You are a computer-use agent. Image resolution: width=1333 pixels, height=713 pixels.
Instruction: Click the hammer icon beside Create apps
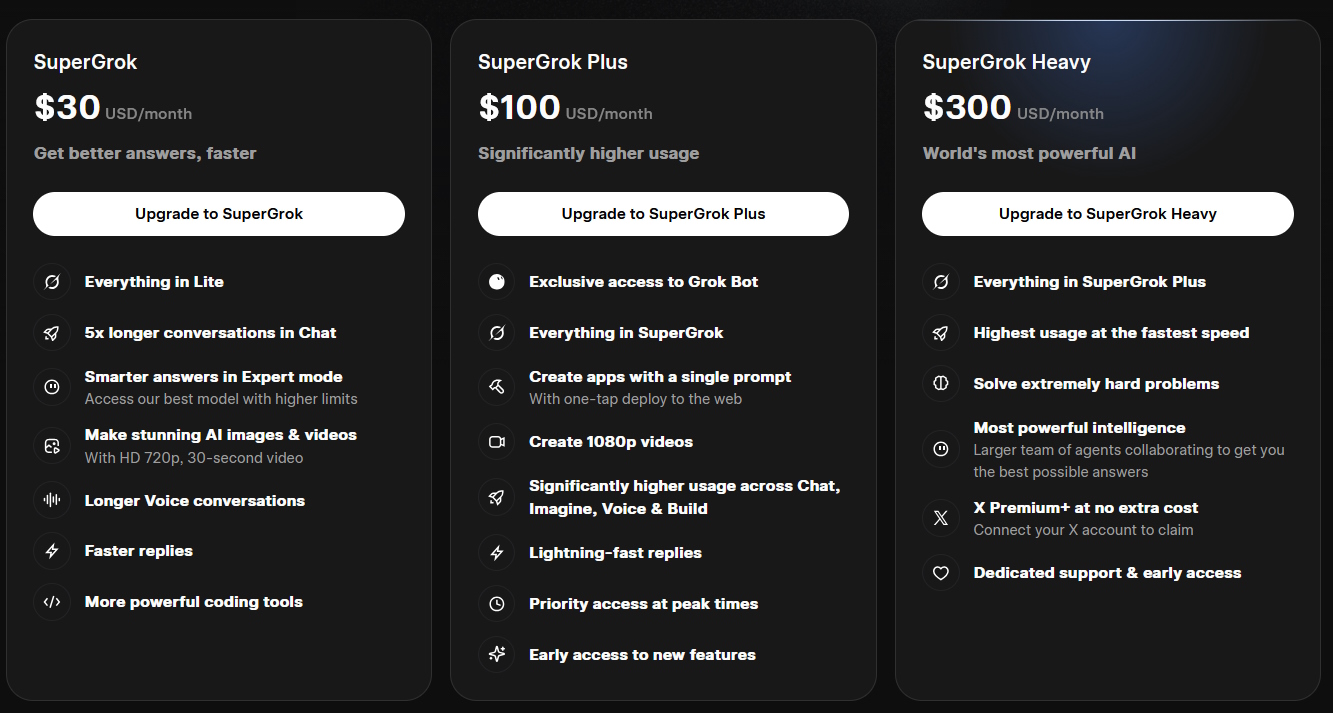click(x=496, y=387)
